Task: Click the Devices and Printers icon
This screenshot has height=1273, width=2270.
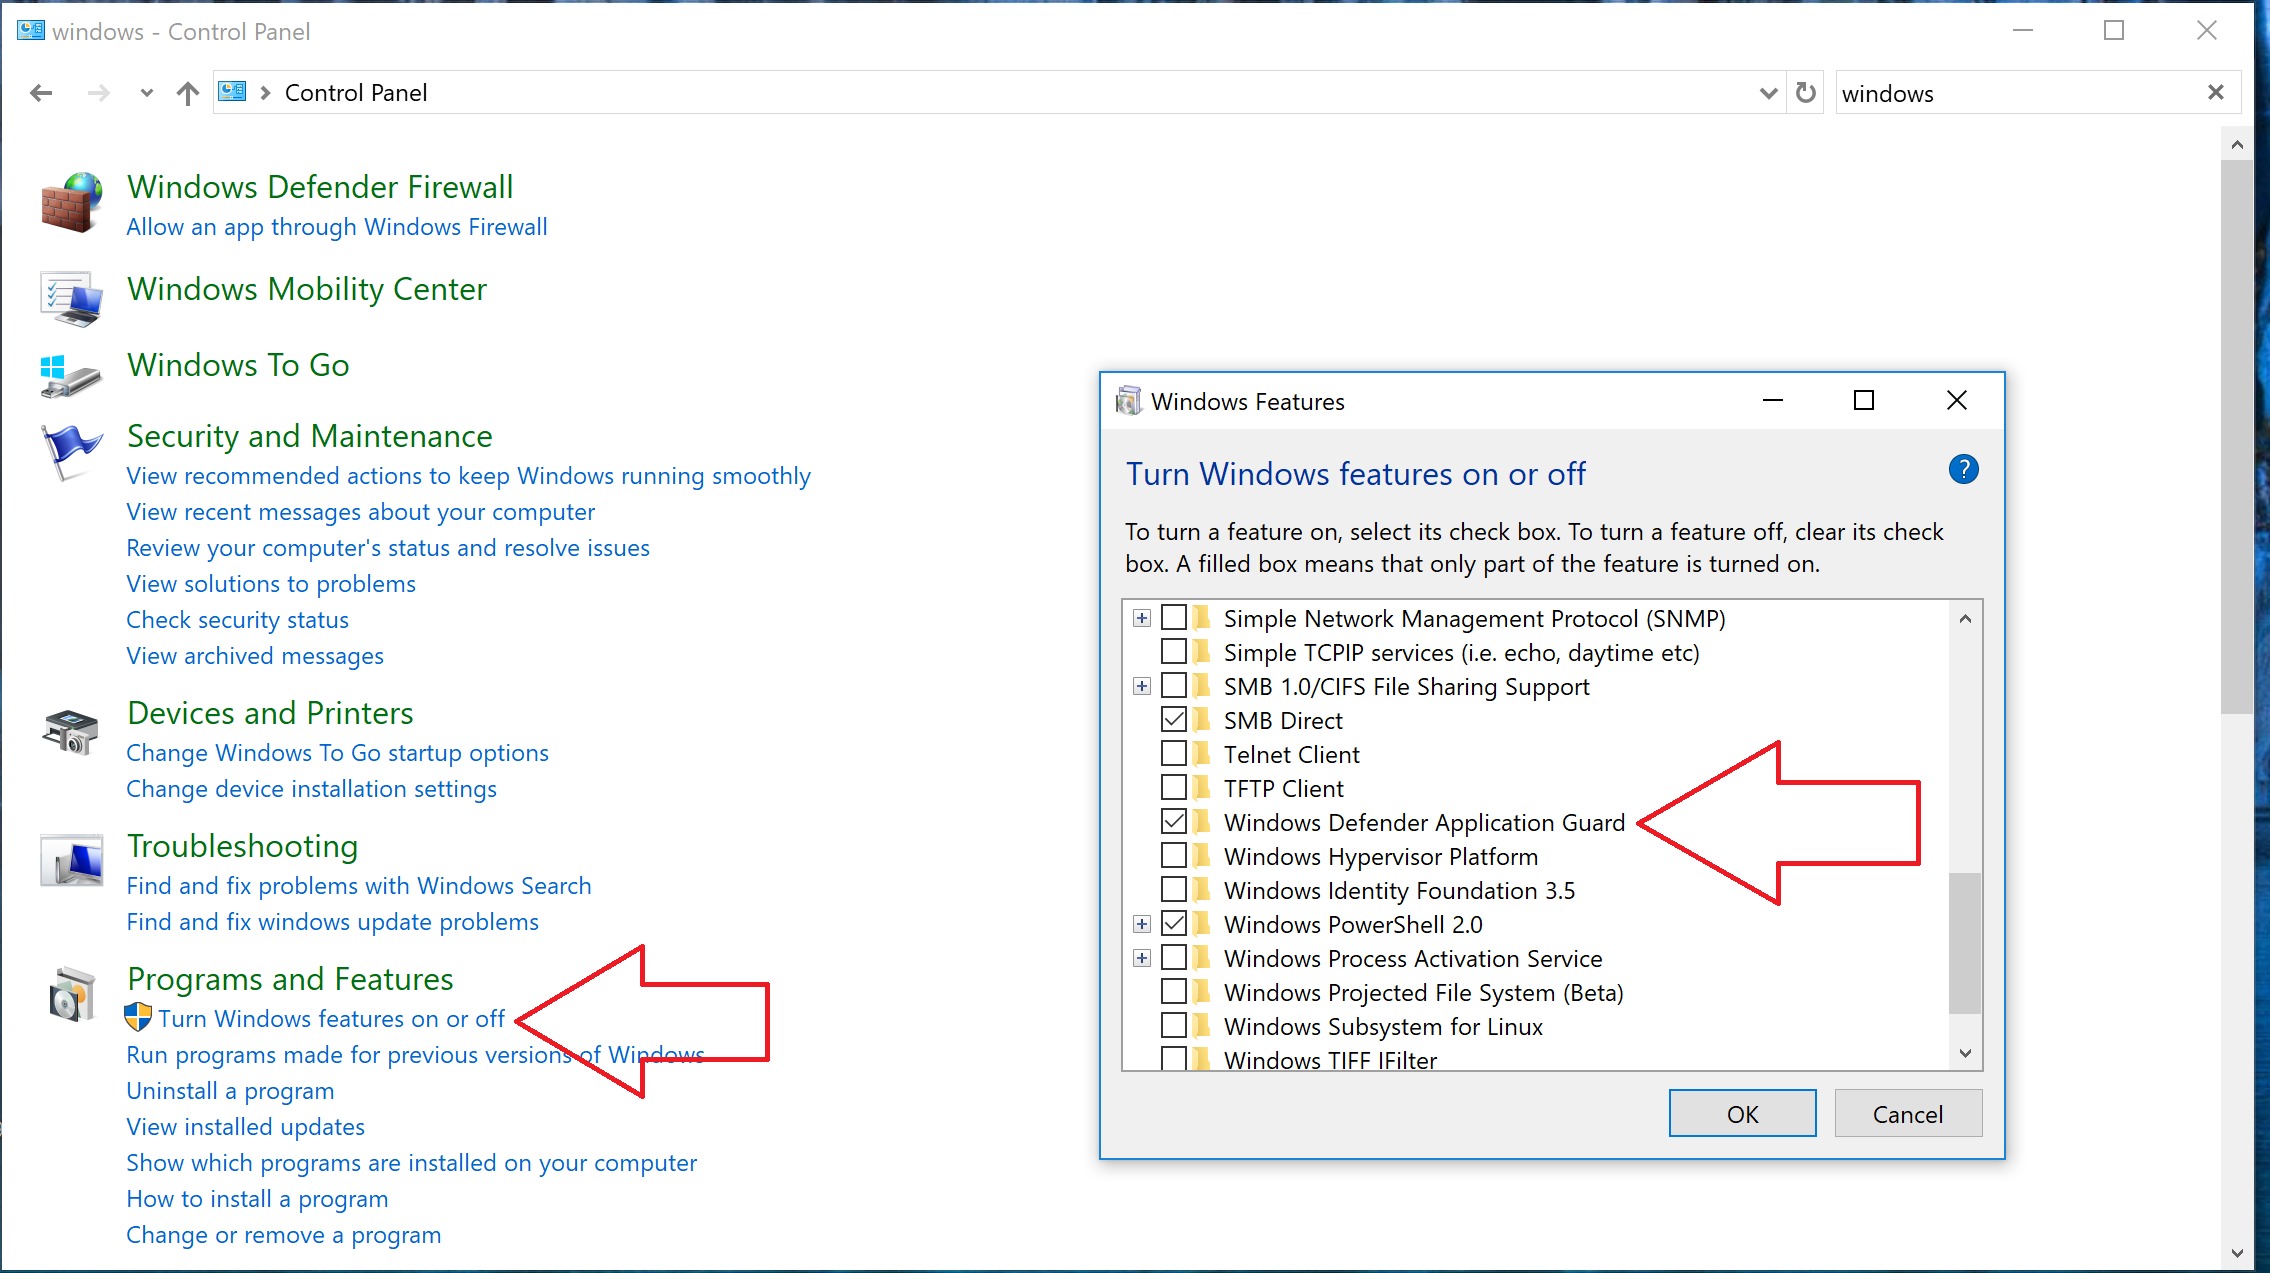Action: click(71, 731)
